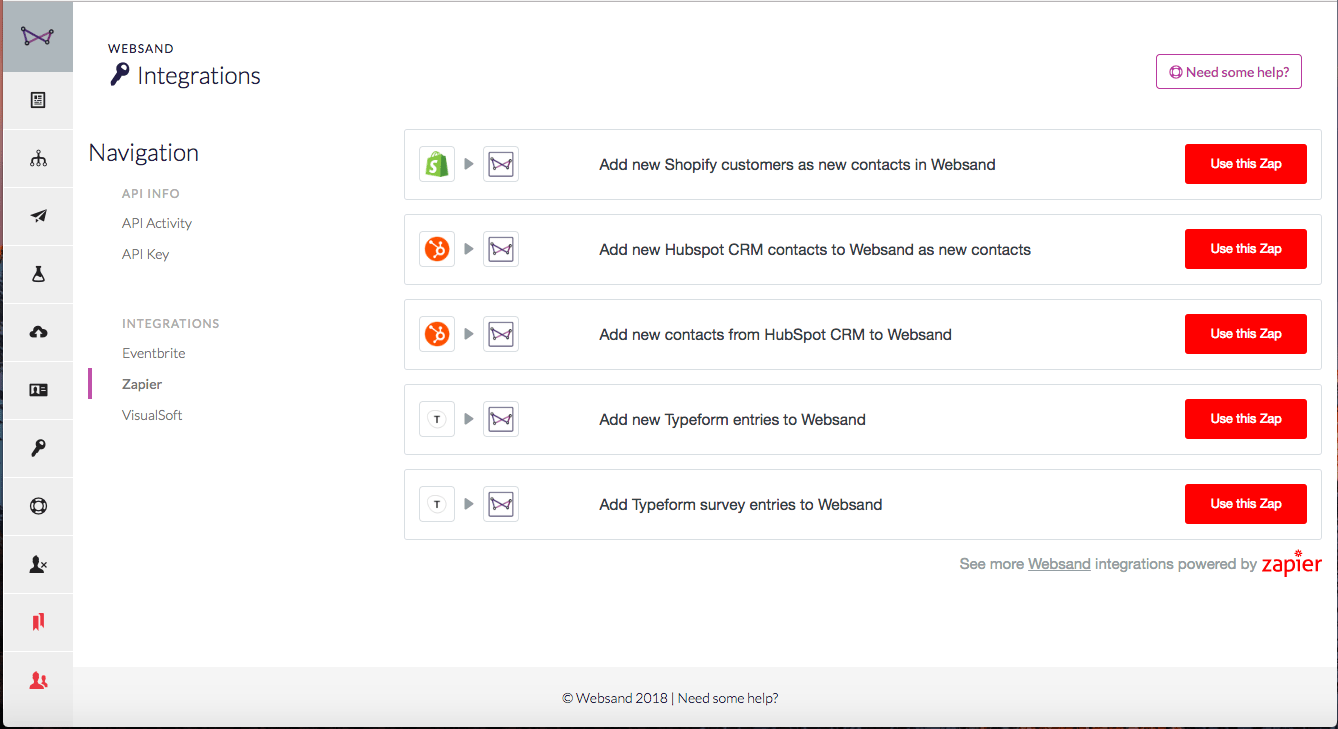The image size is (1338, 729).
Task: Use the 'new Typeform entries' Zap
Action: [1246, 419]
